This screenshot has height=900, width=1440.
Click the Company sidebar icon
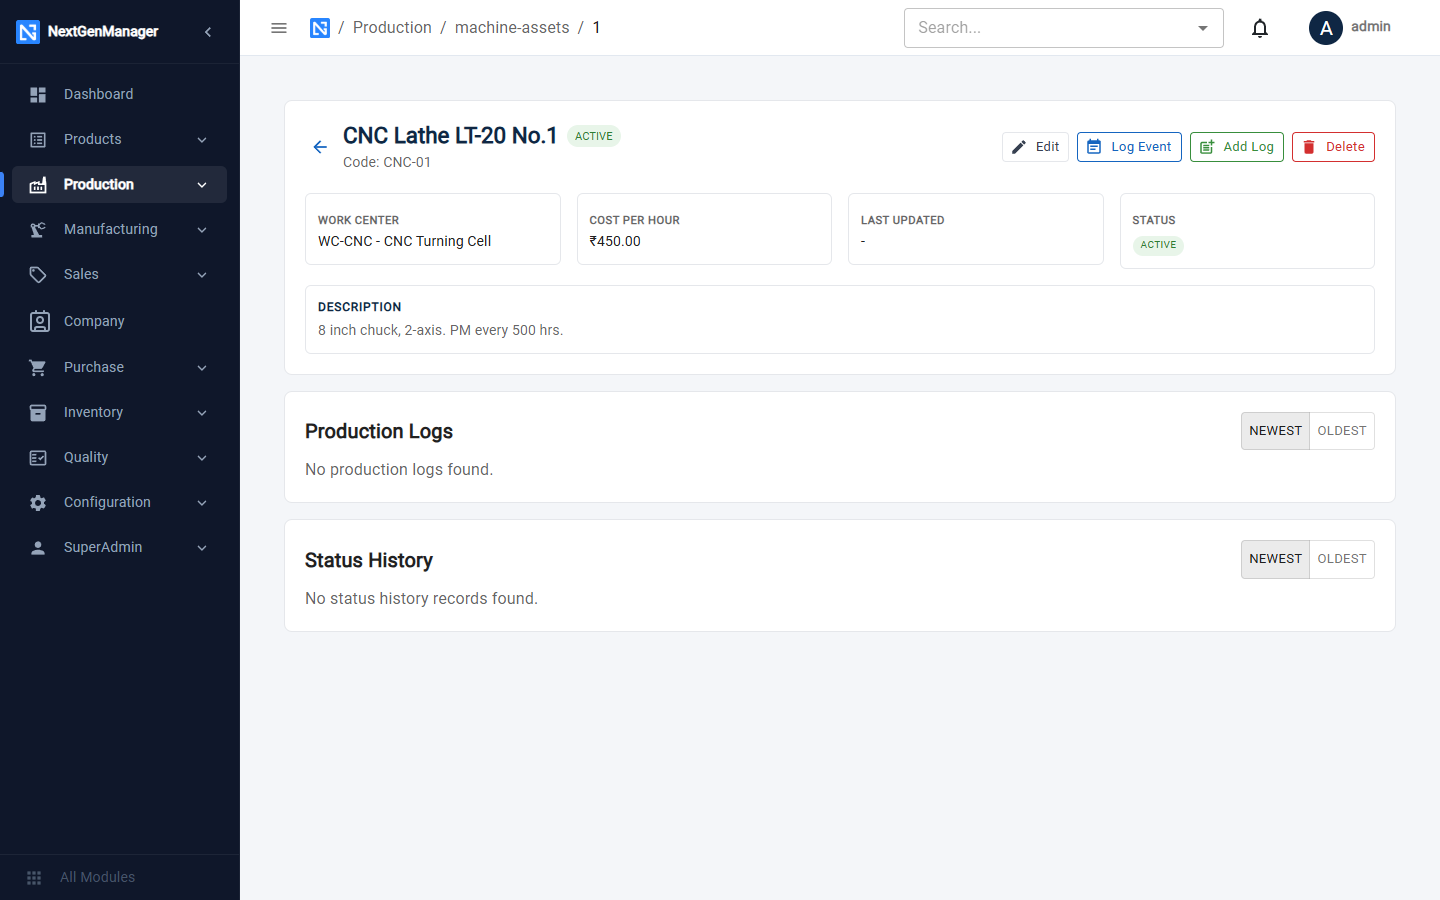coord(39,321)
